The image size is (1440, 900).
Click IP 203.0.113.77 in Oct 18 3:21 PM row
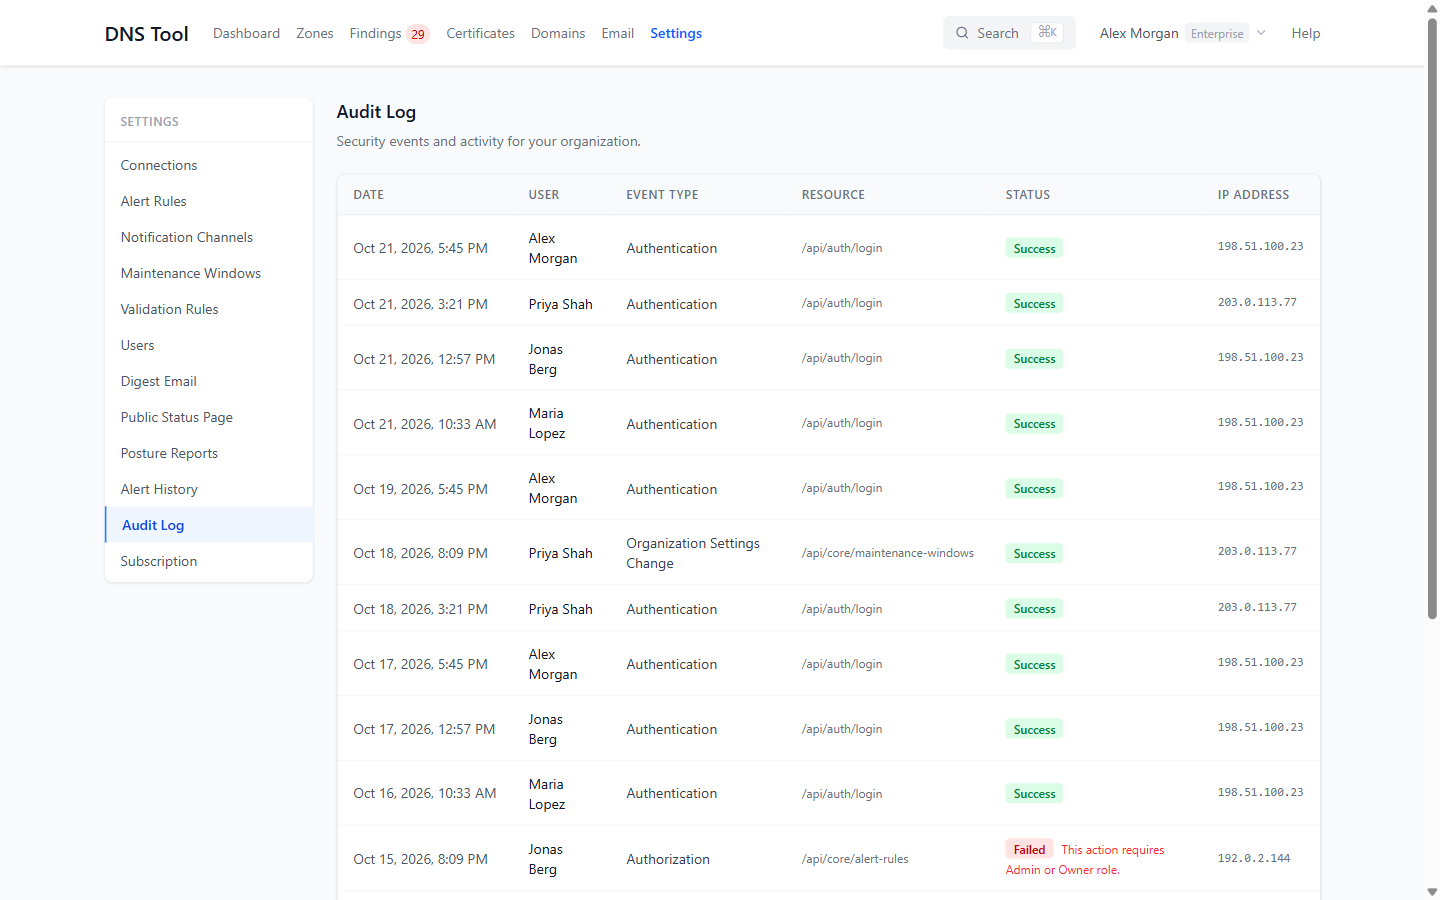tap(1257, 607)
